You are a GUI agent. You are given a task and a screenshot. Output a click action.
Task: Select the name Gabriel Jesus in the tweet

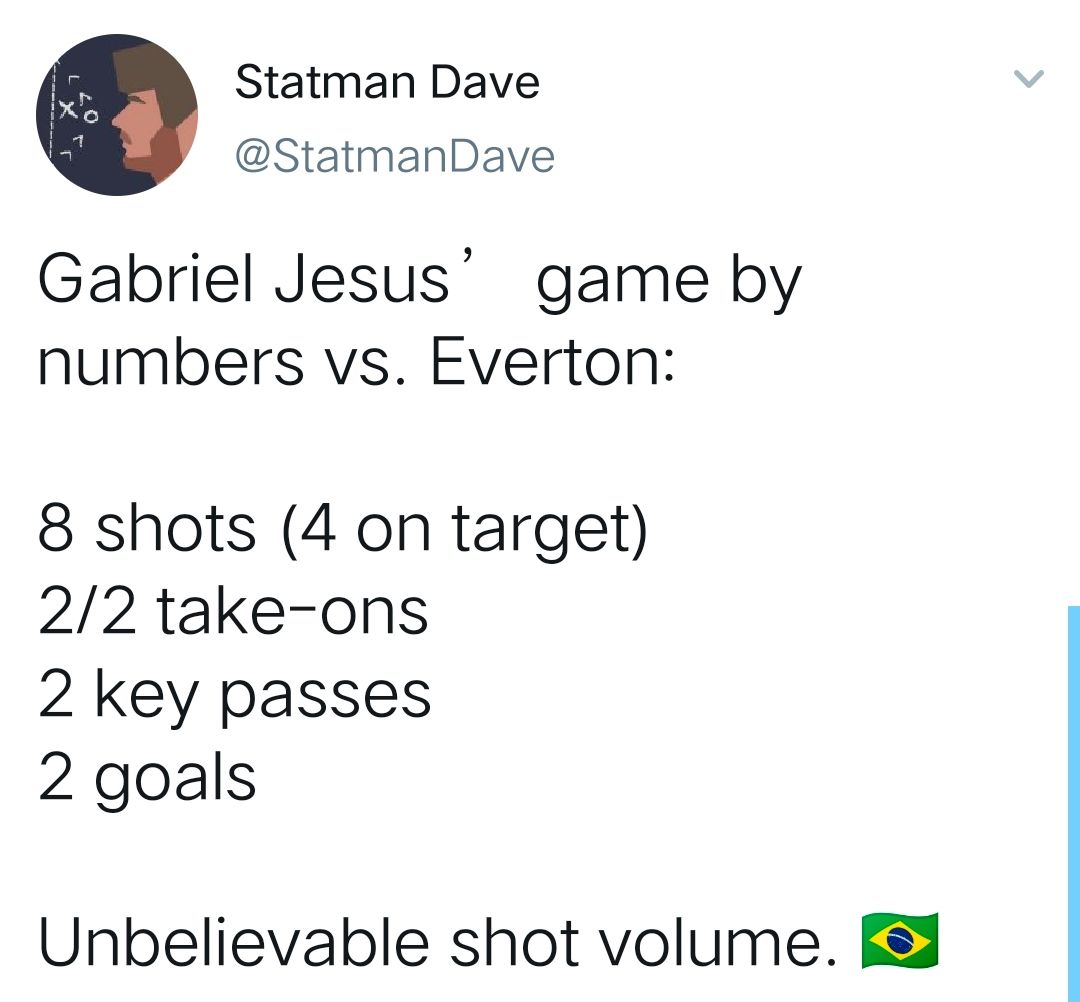(x=243, y=280)
